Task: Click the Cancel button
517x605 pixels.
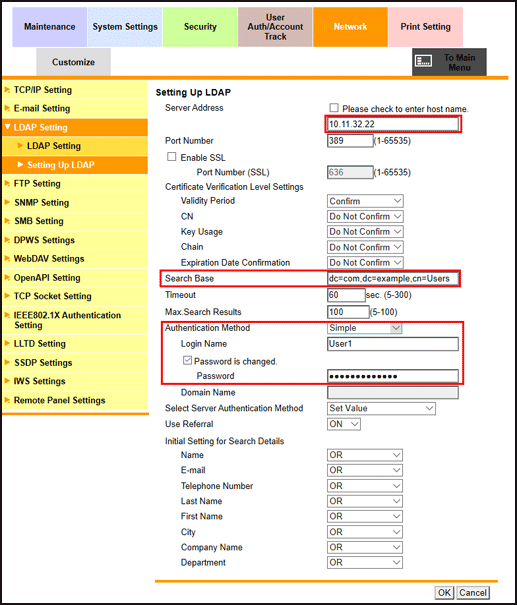Action: pyautogui.click(x=473, y=593)
